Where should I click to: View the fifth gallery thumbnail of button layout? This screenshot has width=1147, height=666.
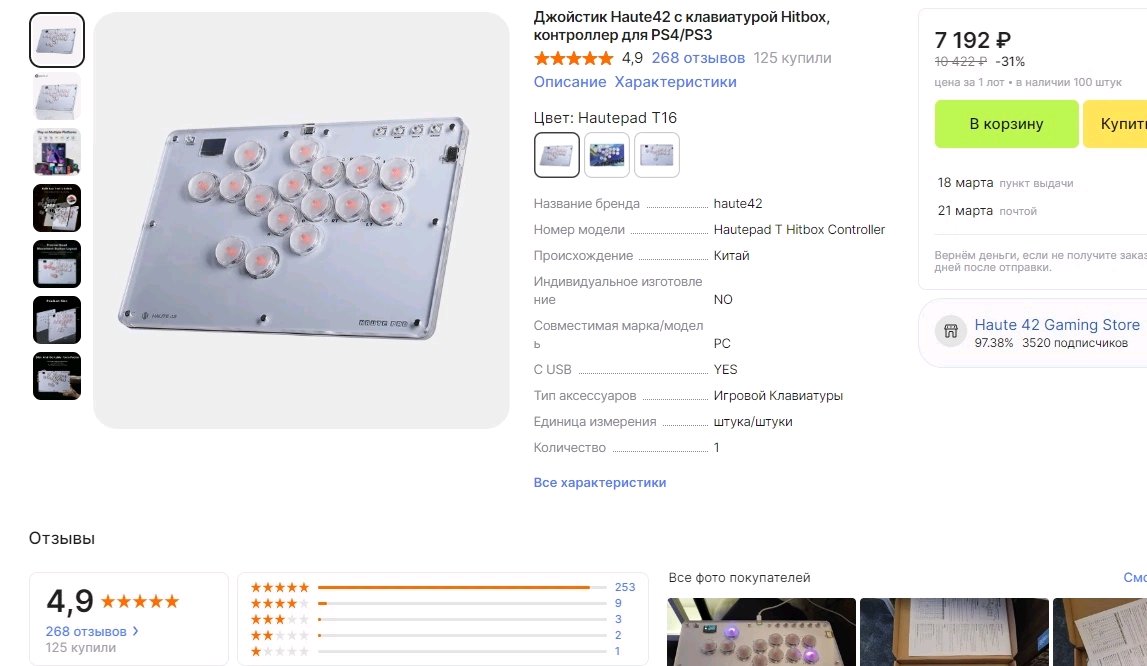click(57, 264)
